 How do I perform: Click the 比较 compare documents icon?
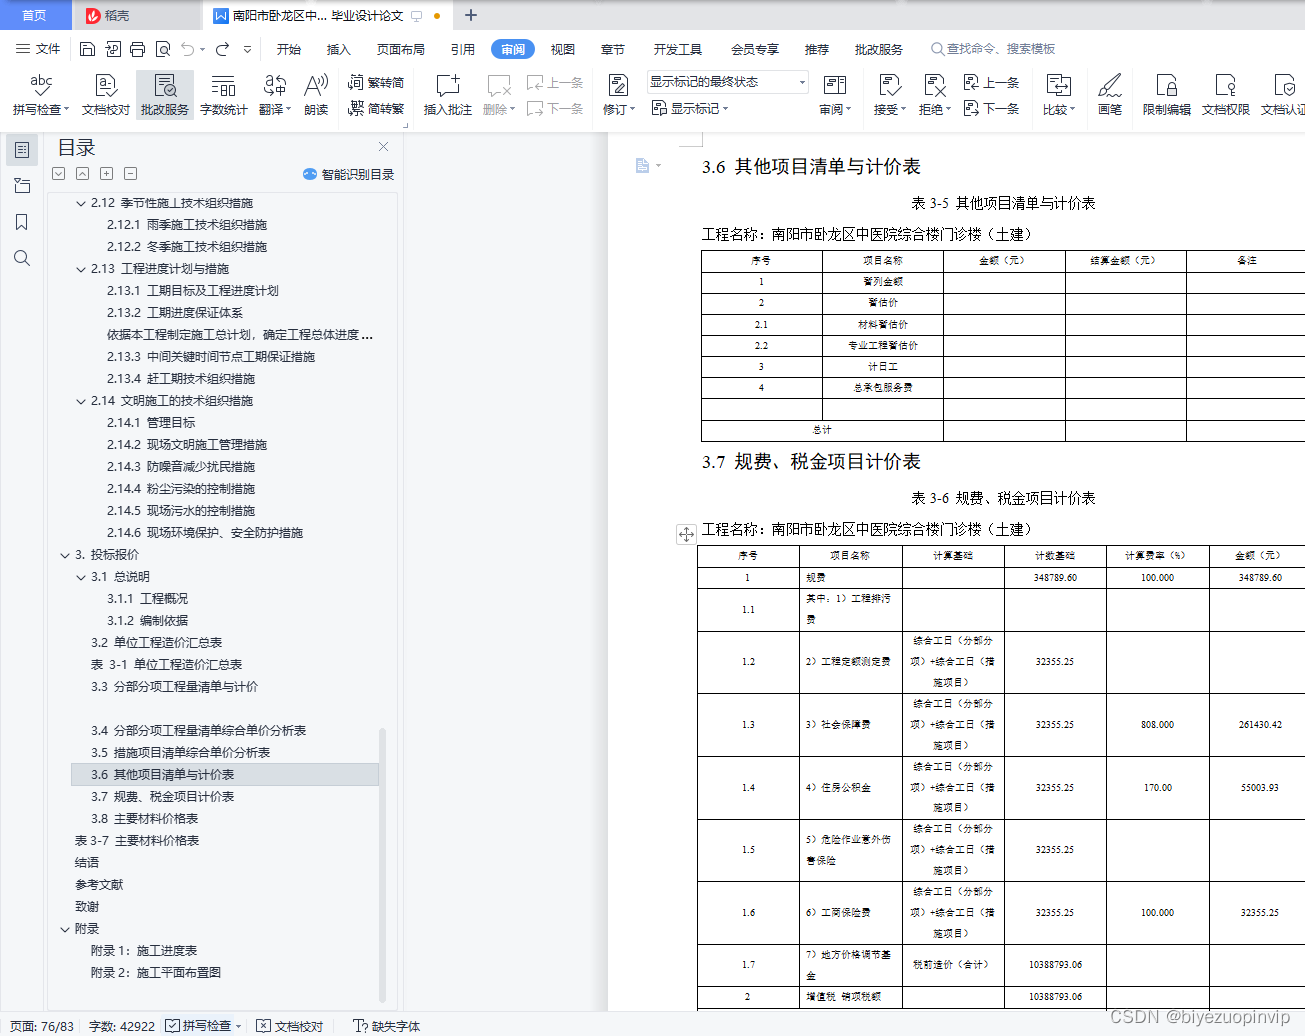tap(1058, 85)
